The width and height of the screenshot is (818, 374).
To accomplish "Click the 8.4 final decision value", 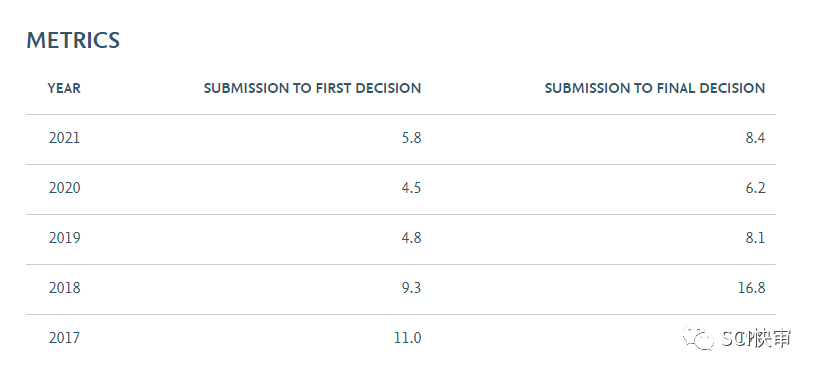I will point(755,138).
